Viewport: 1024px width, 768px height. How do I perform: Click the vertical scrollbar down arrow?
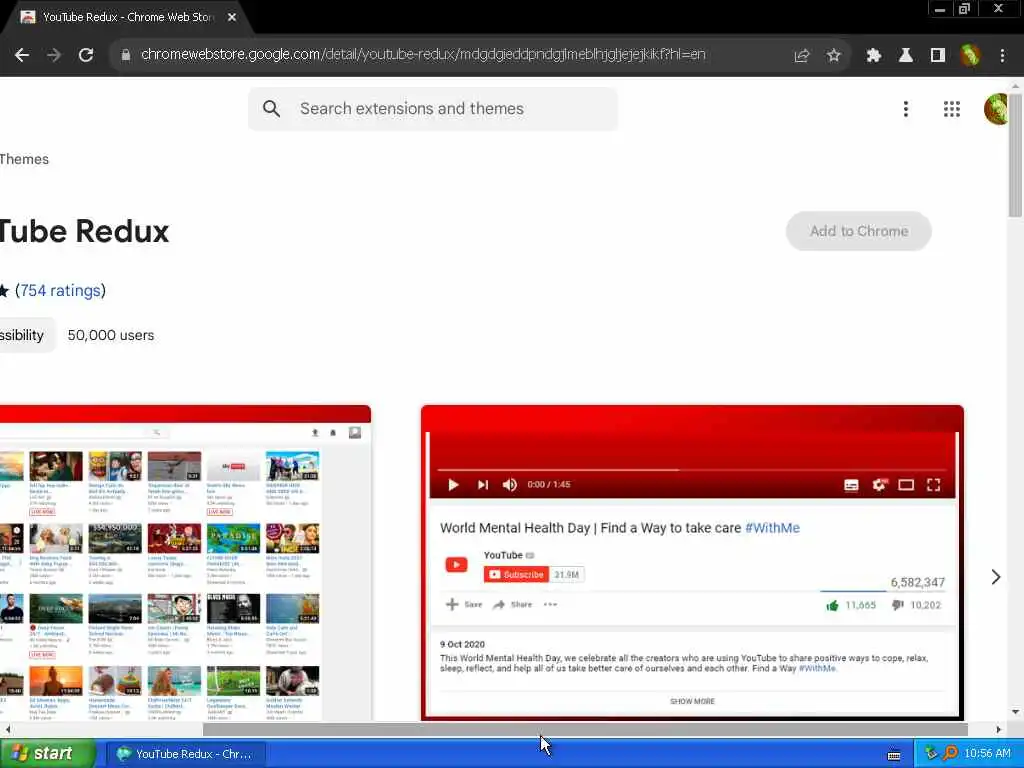tap(1016, 712)
